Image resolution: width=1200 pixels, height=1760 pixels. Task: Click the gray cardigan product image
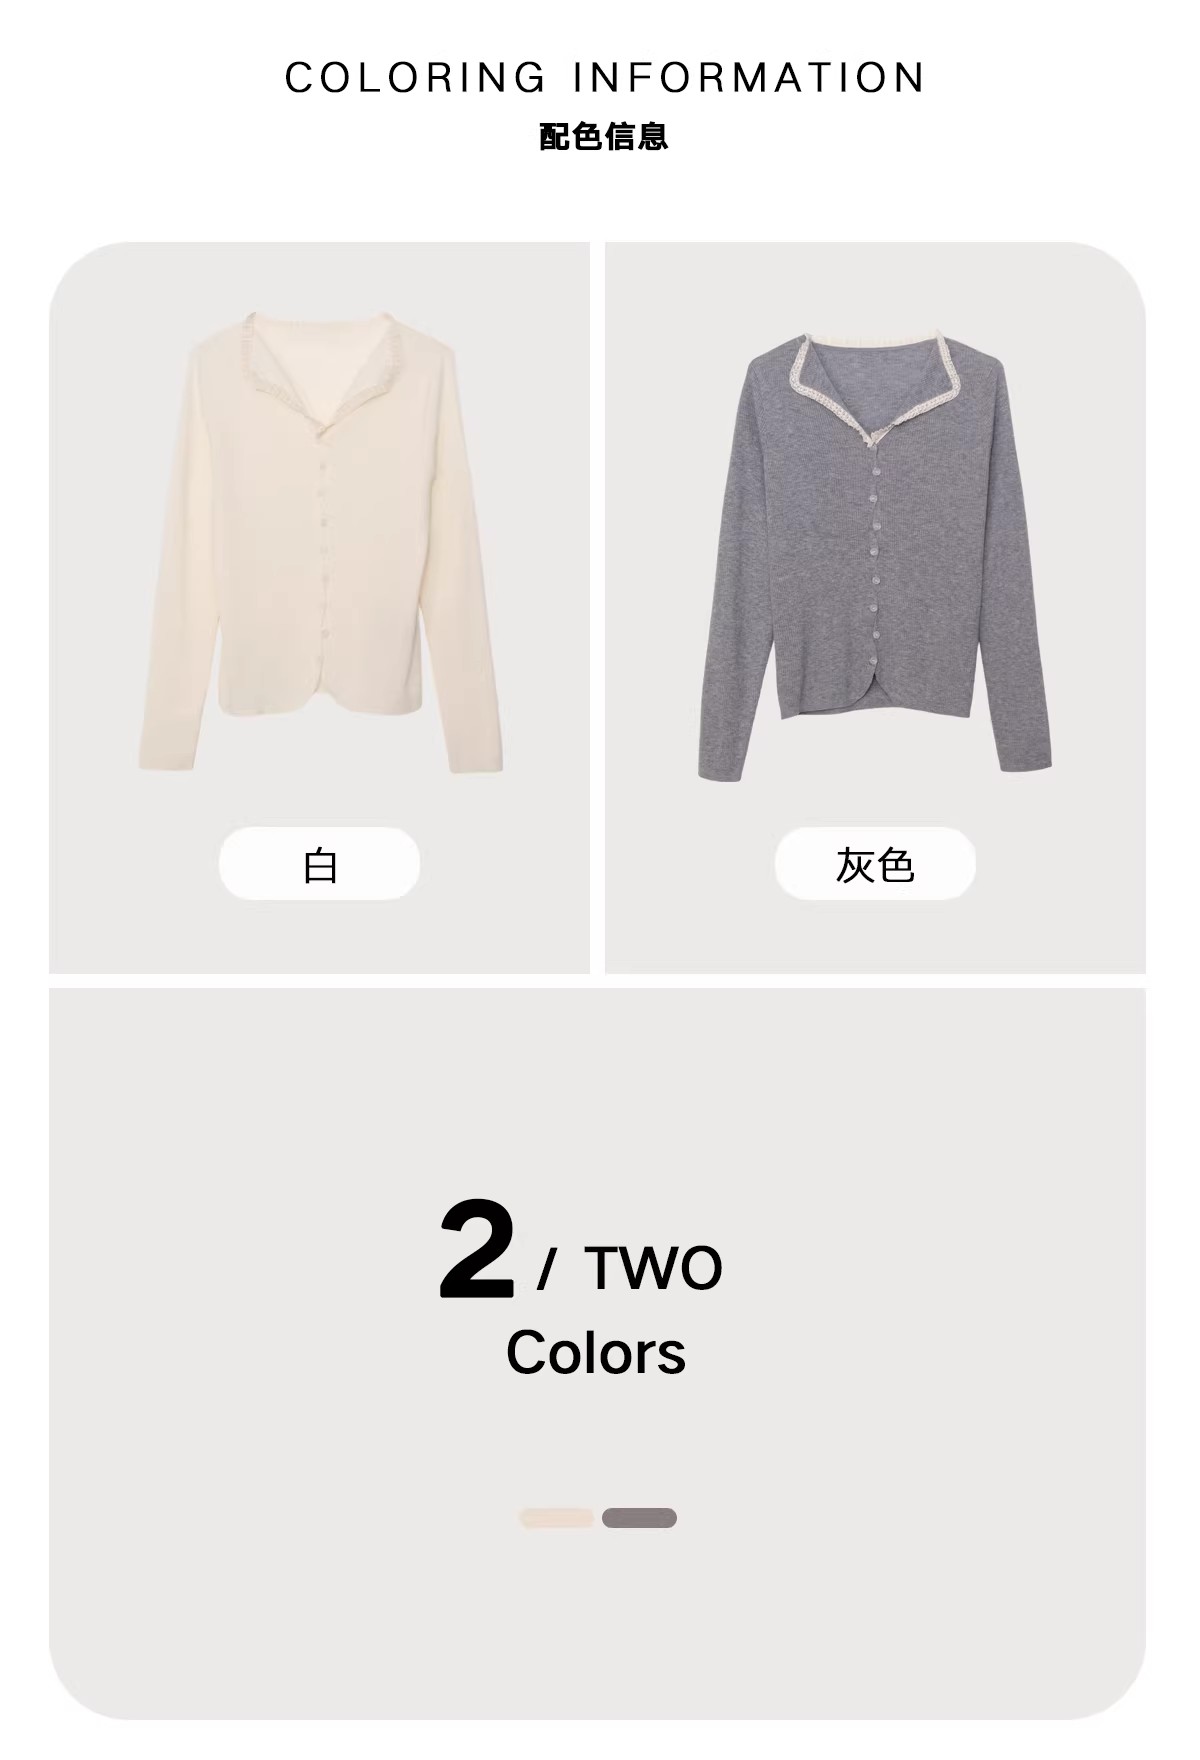tap(875, 553)
